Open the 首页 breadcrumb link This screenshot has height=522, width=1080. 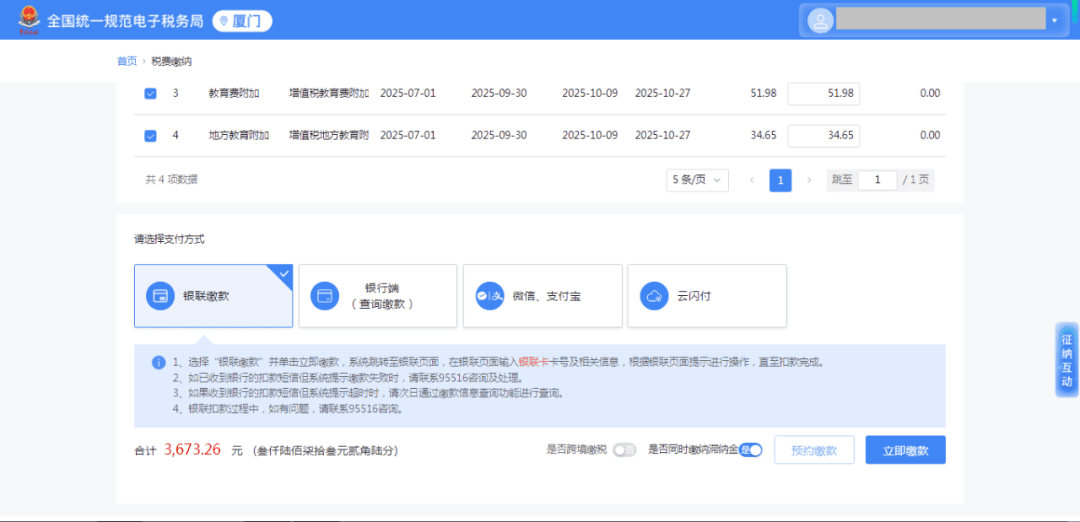(127, 61)
